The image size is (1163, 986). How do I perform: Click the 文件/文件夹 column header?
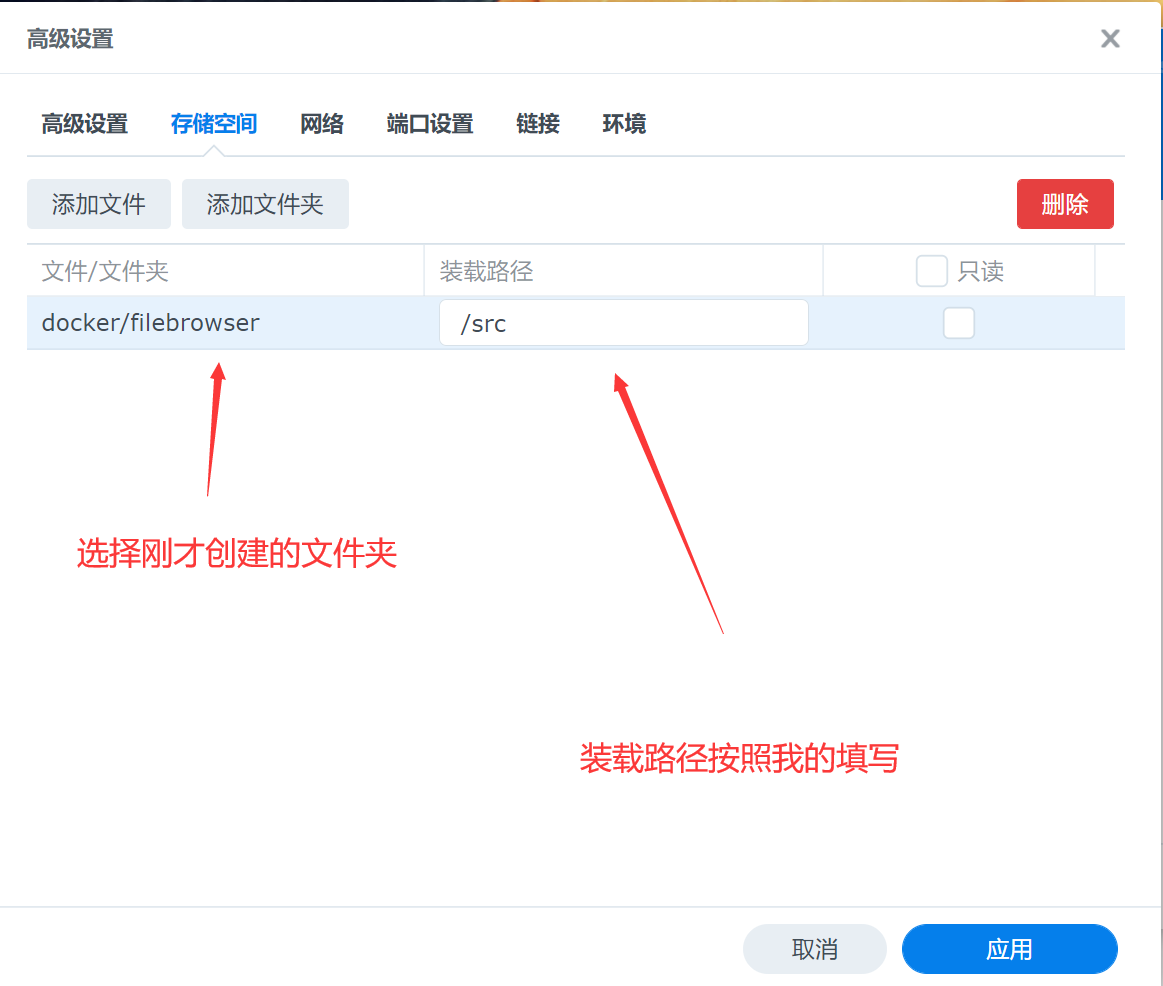tap(105, 271)
